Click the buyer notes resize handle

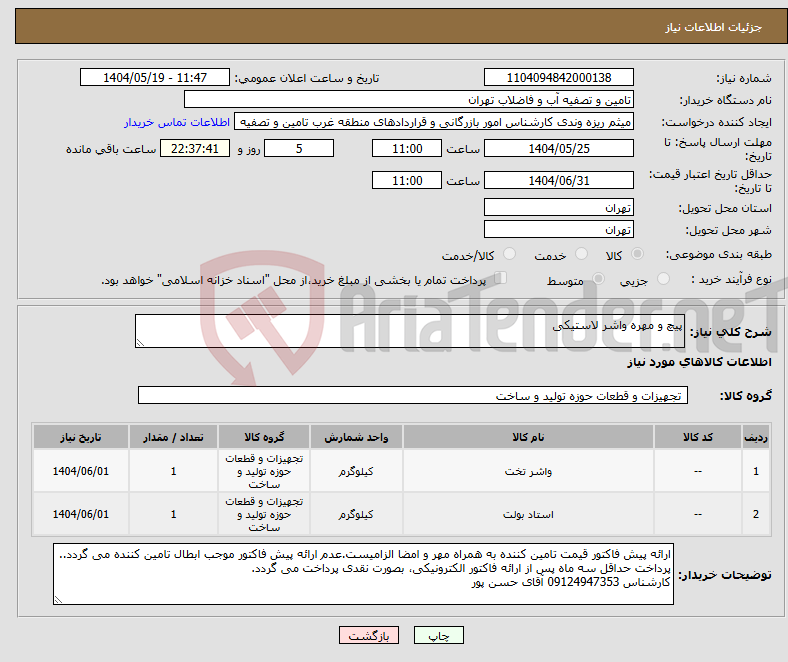coord(58,600)
